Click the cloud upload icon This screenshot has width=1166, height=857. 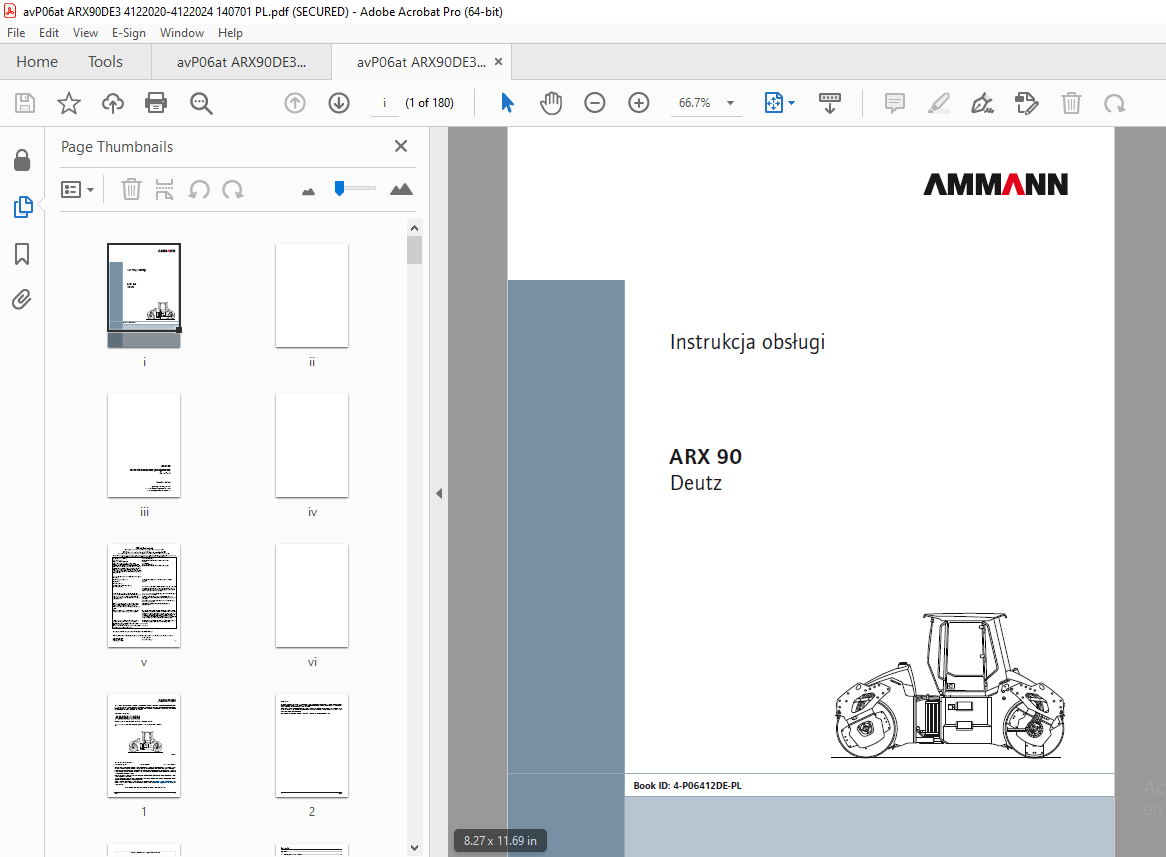point(112,103)
